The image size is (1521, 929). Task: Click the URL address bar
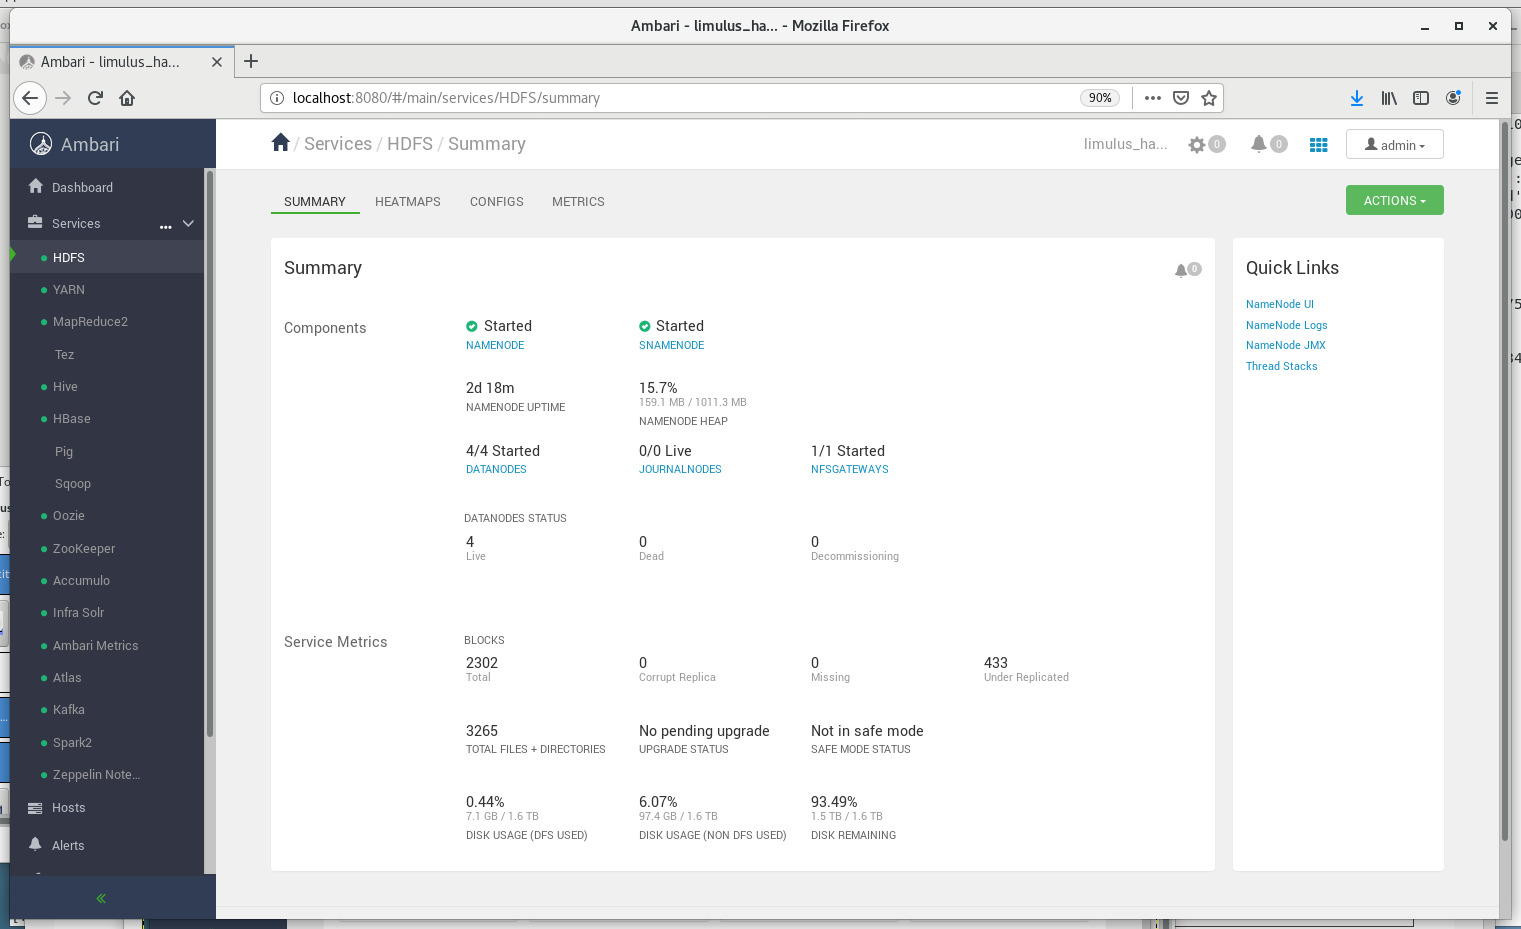pyautogui.click(x=680, y=98)
